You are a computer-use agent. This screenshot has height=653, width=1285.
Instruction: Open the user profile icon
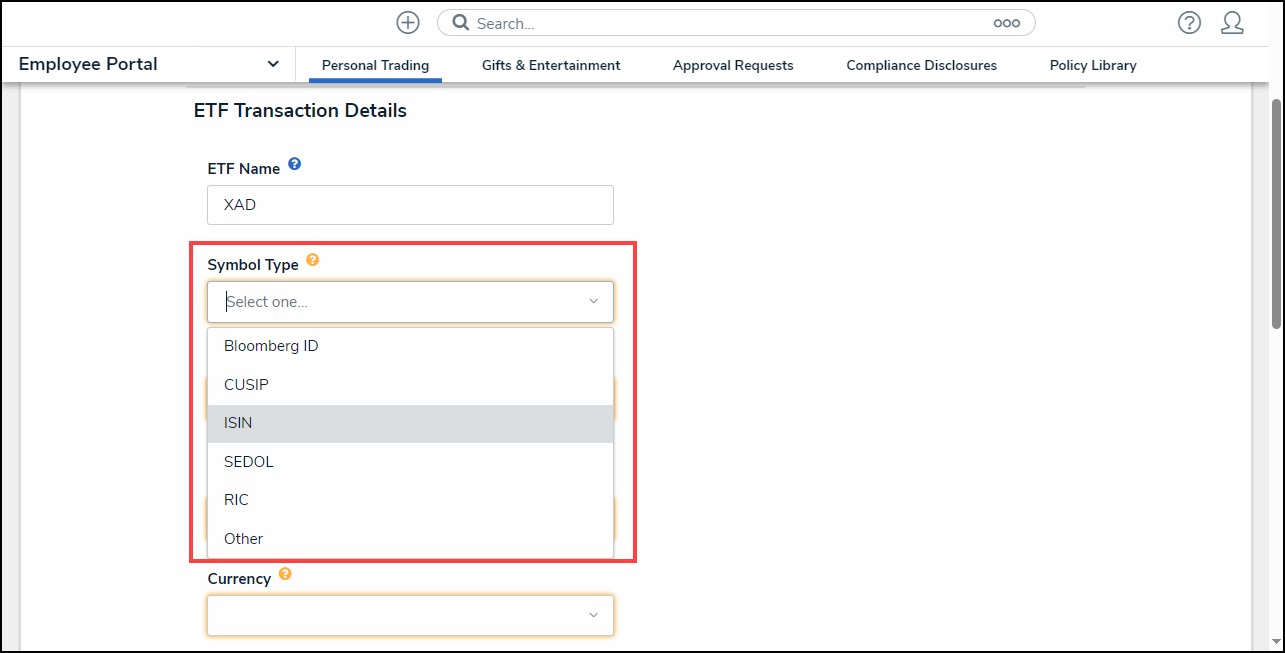click(x=1232, y=23)
